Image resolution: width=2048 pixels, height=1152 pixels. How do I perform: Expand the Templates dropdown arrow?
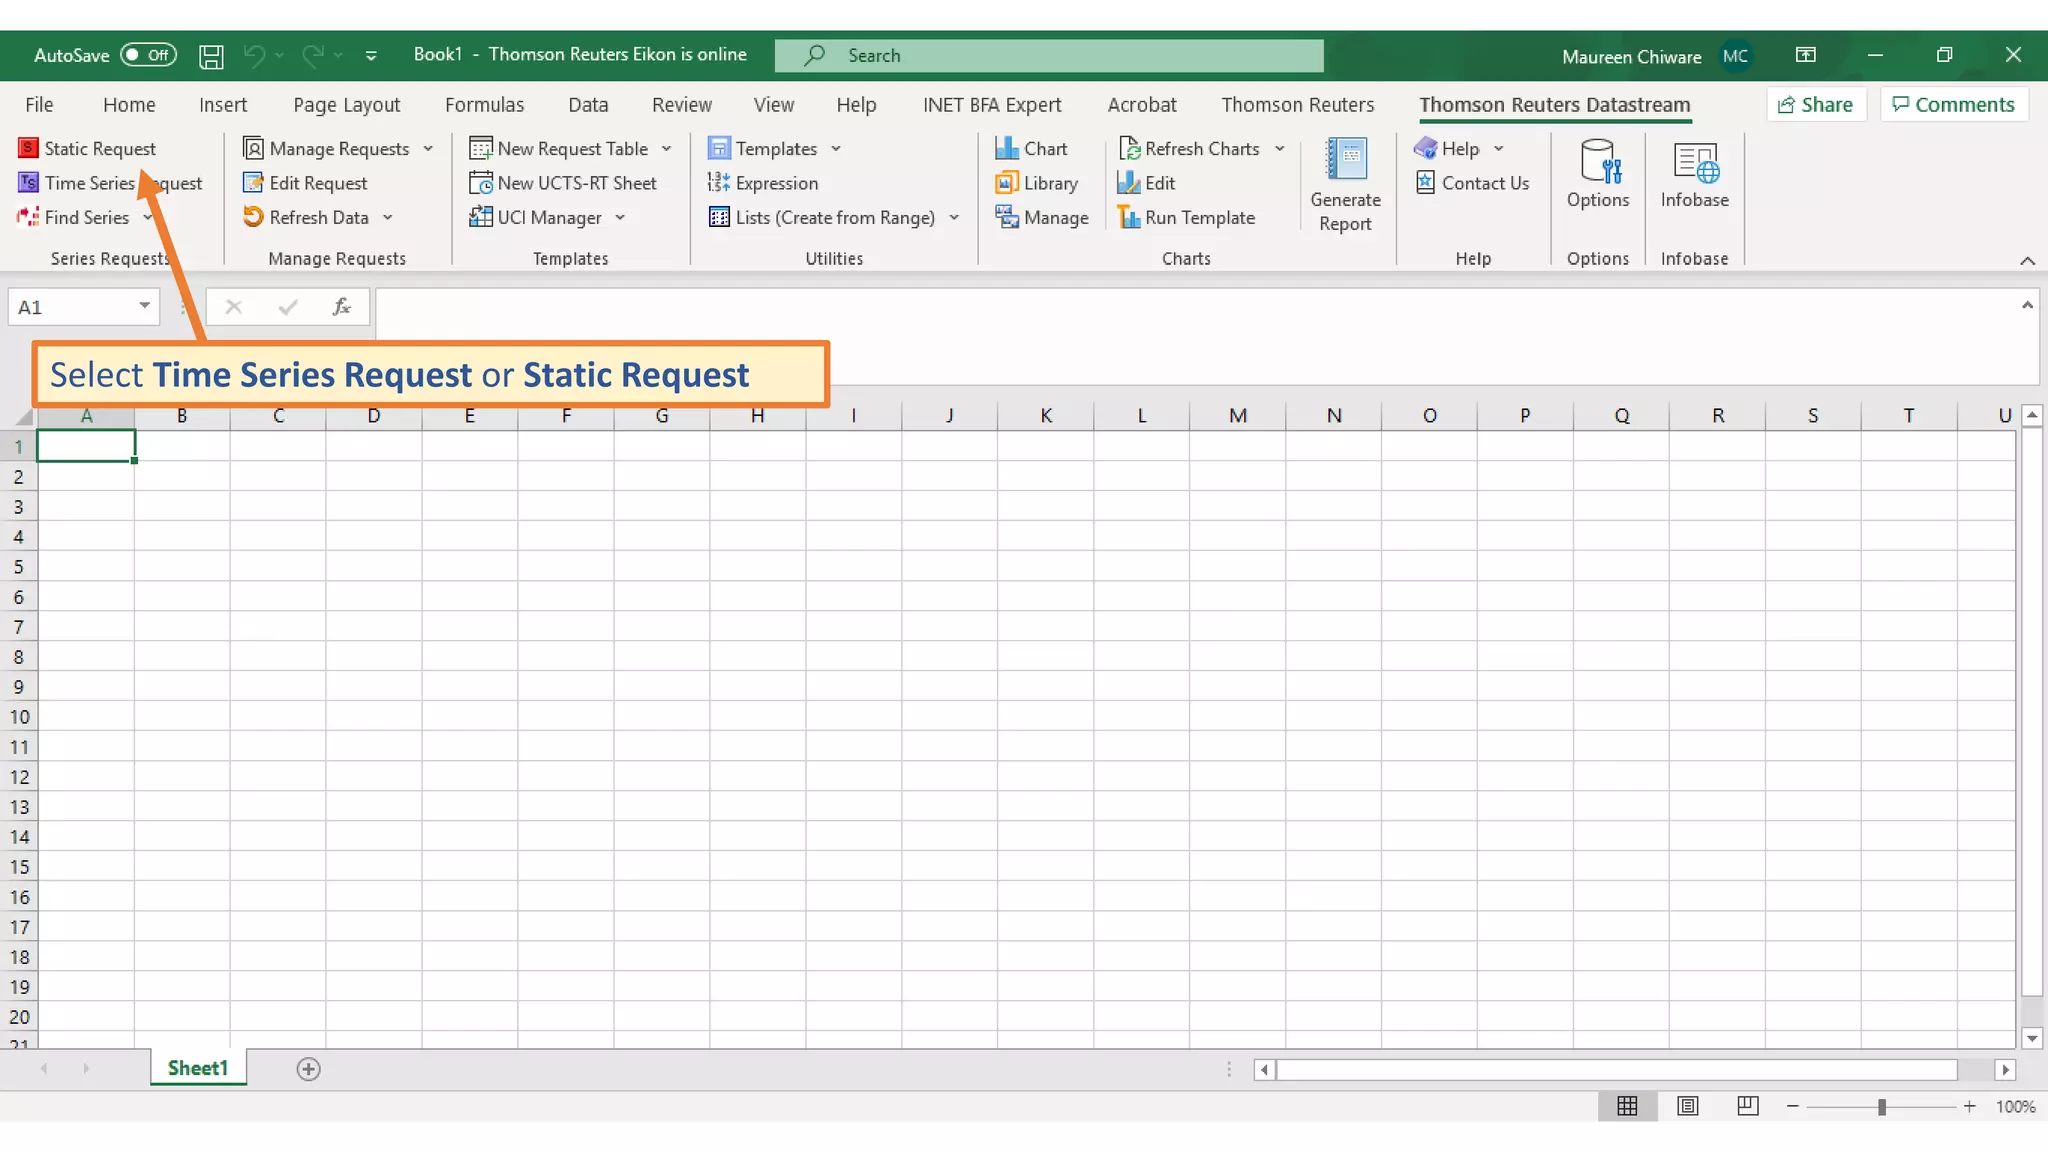point(836,148)
